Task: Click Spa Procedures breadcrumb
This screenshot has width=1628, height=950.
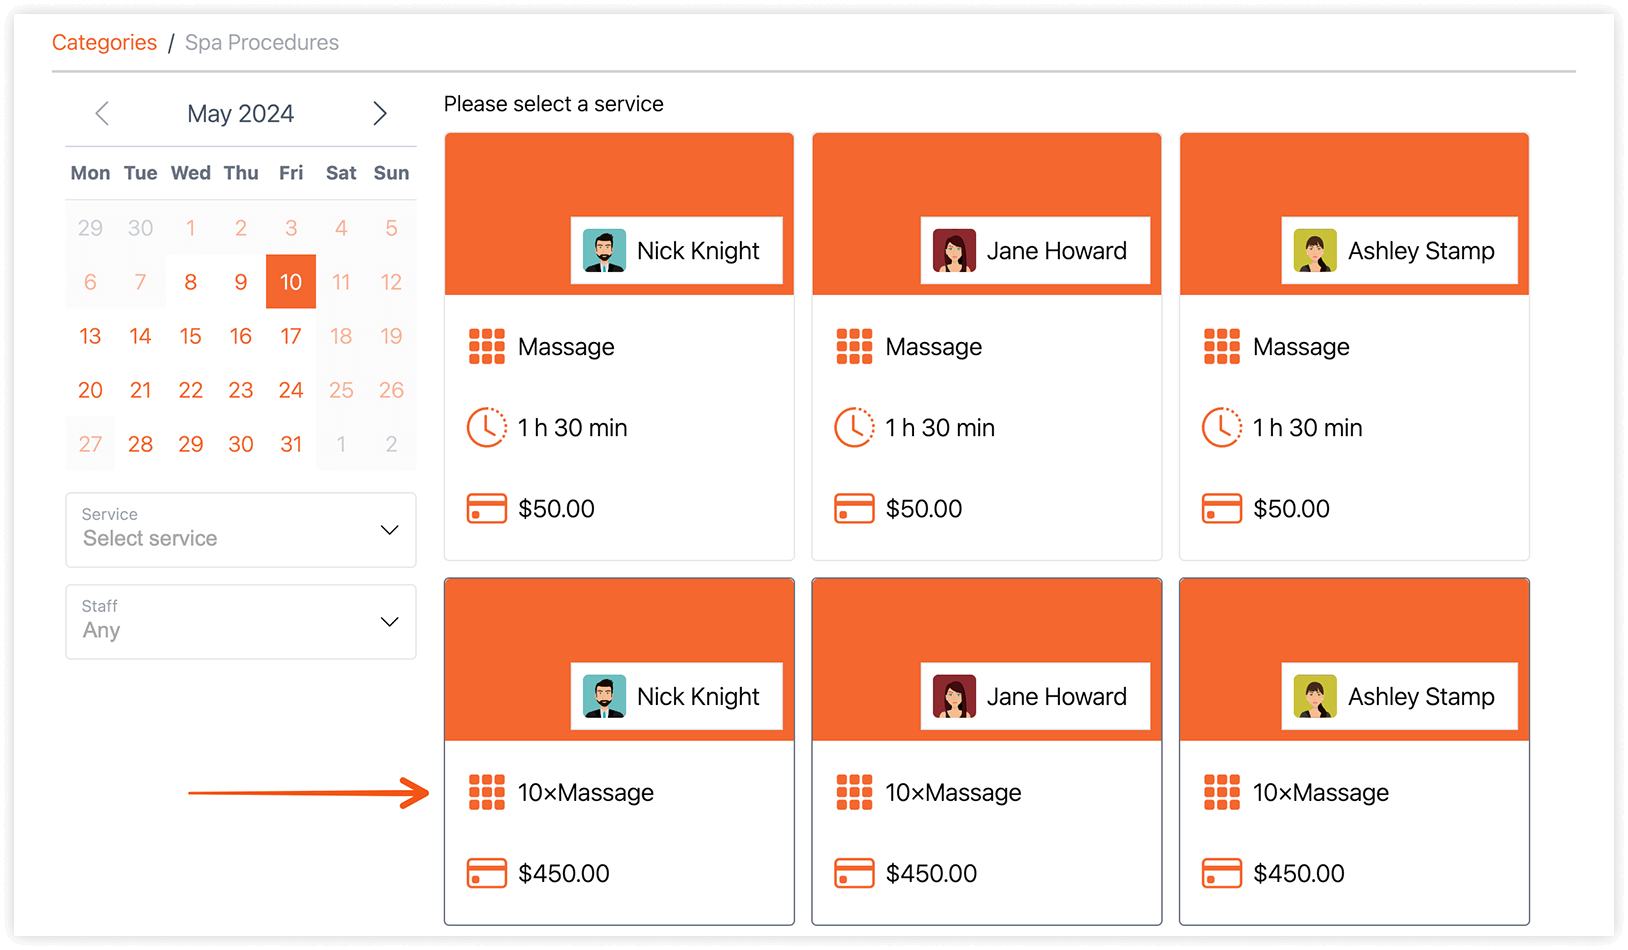Action: tap(262, 43)
